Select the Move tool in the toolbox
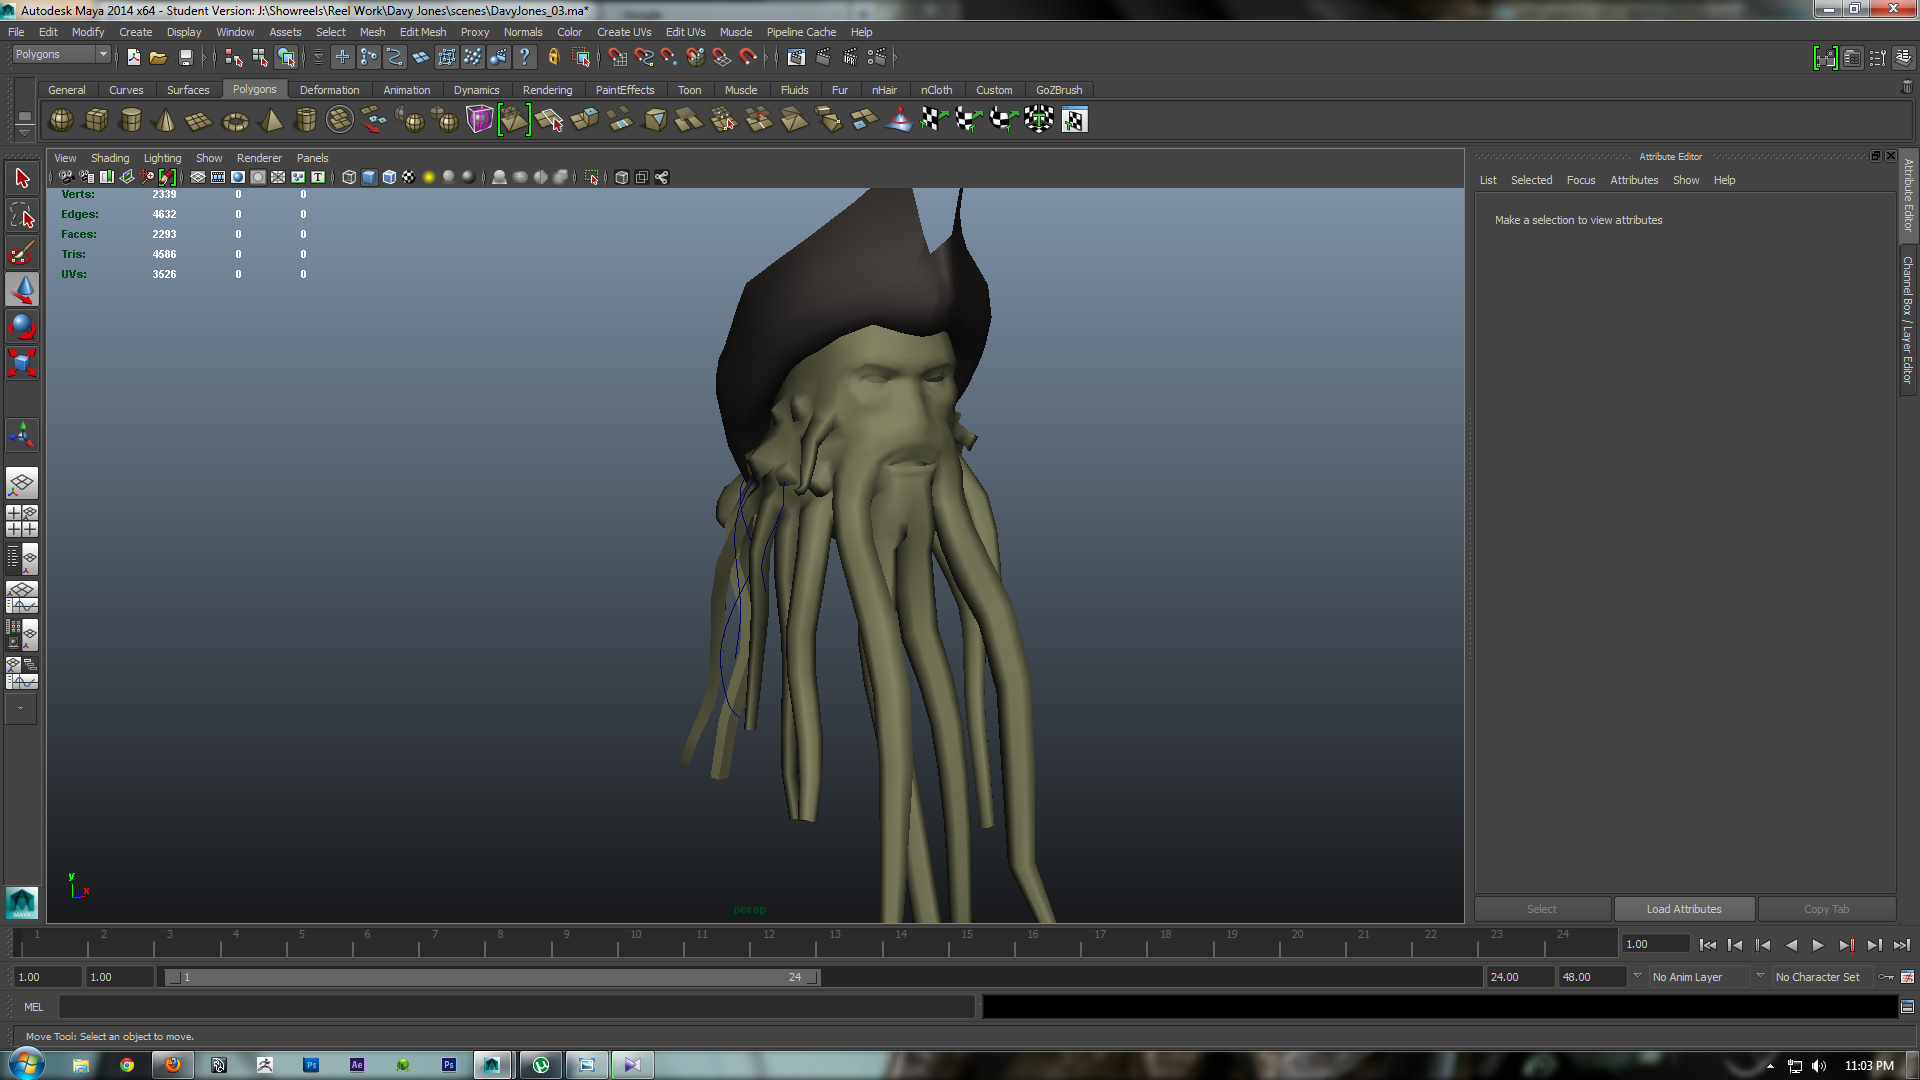The image size is (1920, 1080). (x=22, y=289)
